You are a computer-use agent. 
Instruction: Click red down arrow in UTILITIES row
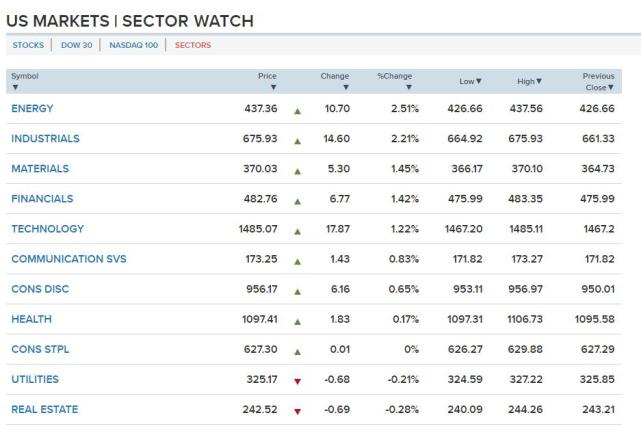coord(297,381)
